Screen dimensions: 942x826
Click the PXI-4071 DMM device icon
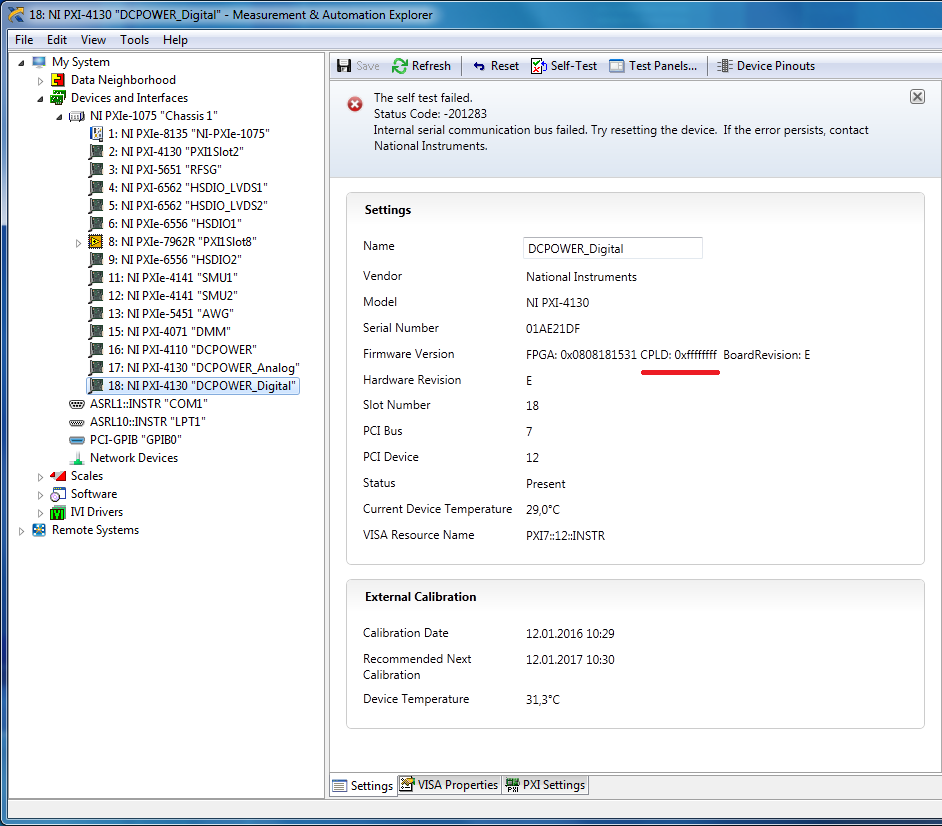click(x=96, y=332)
